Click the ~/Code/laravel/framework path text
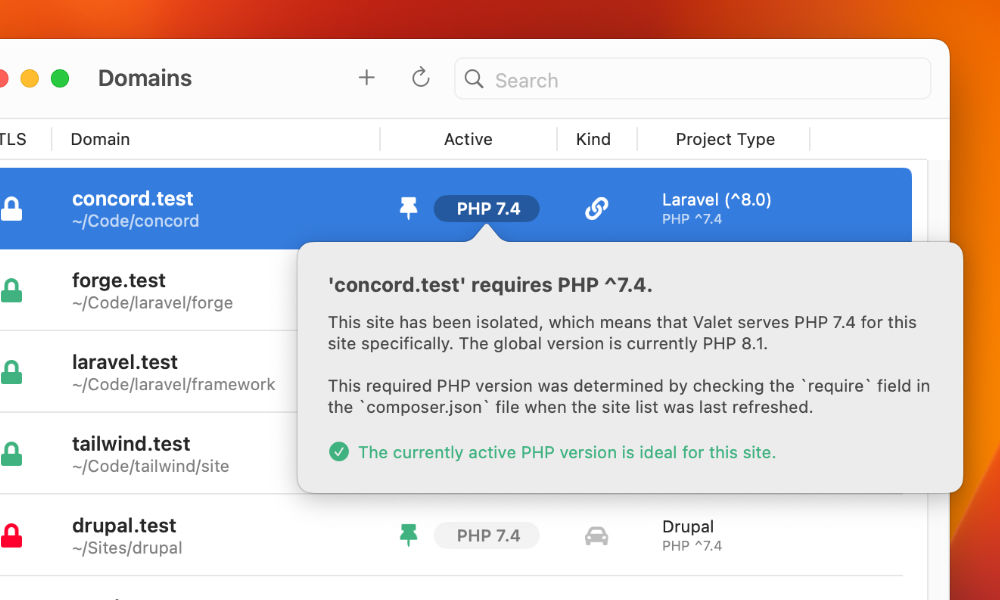 [173, 384]
